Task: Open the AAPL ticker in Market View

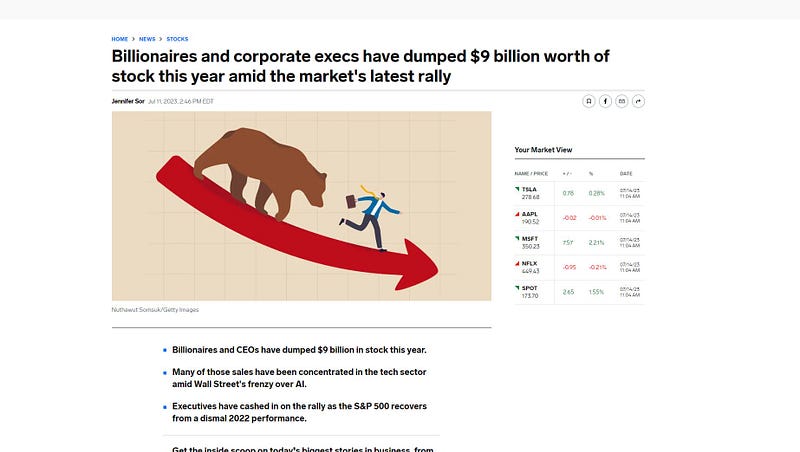Action: click(530, 214)
